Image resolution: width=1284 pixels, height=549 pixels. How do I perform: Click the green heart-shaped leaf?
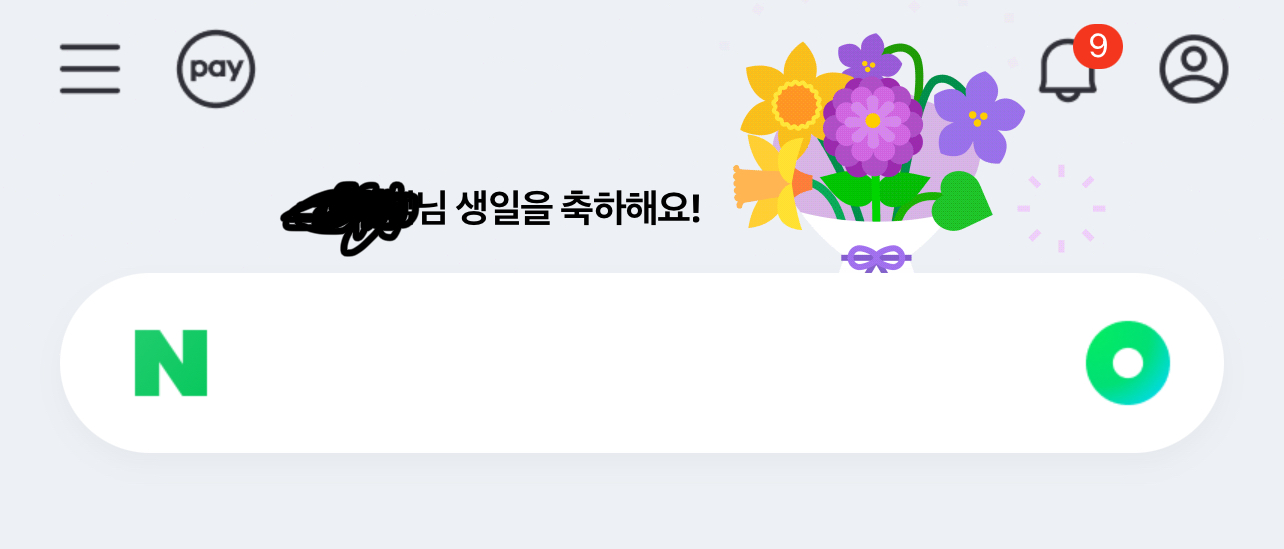[960, 201]
